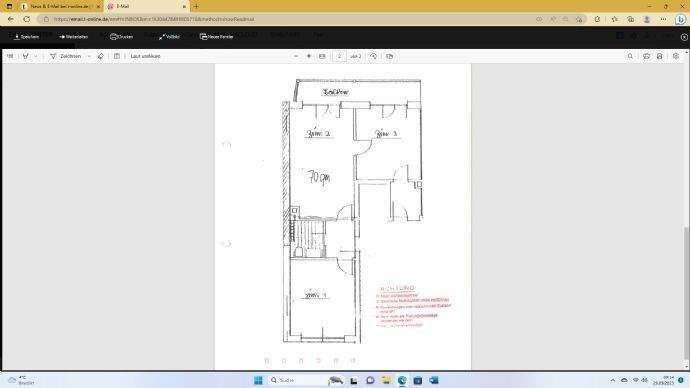Click Laut vorlesen read aloud

tap(145, 56)
